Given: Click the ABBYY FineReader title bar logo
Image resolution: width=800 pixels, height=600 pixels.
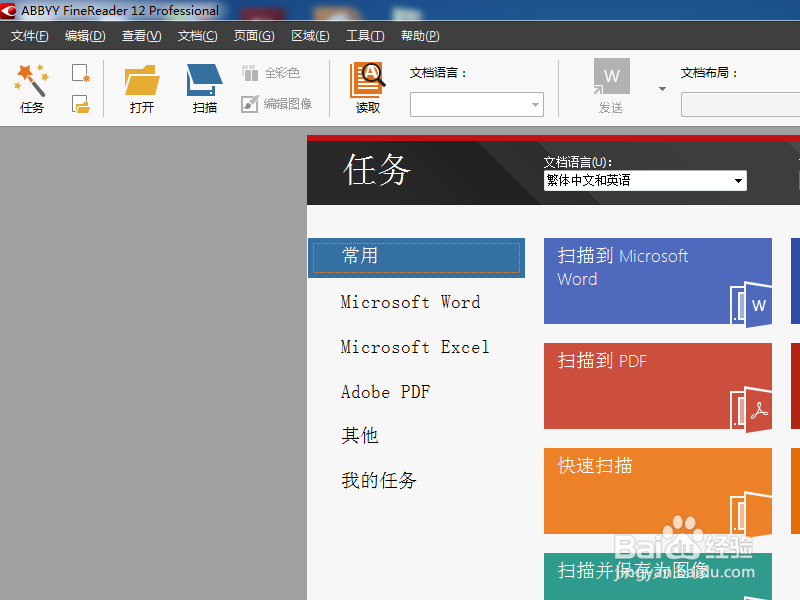Looking at the screenshot, I should (x=8, y=10).
